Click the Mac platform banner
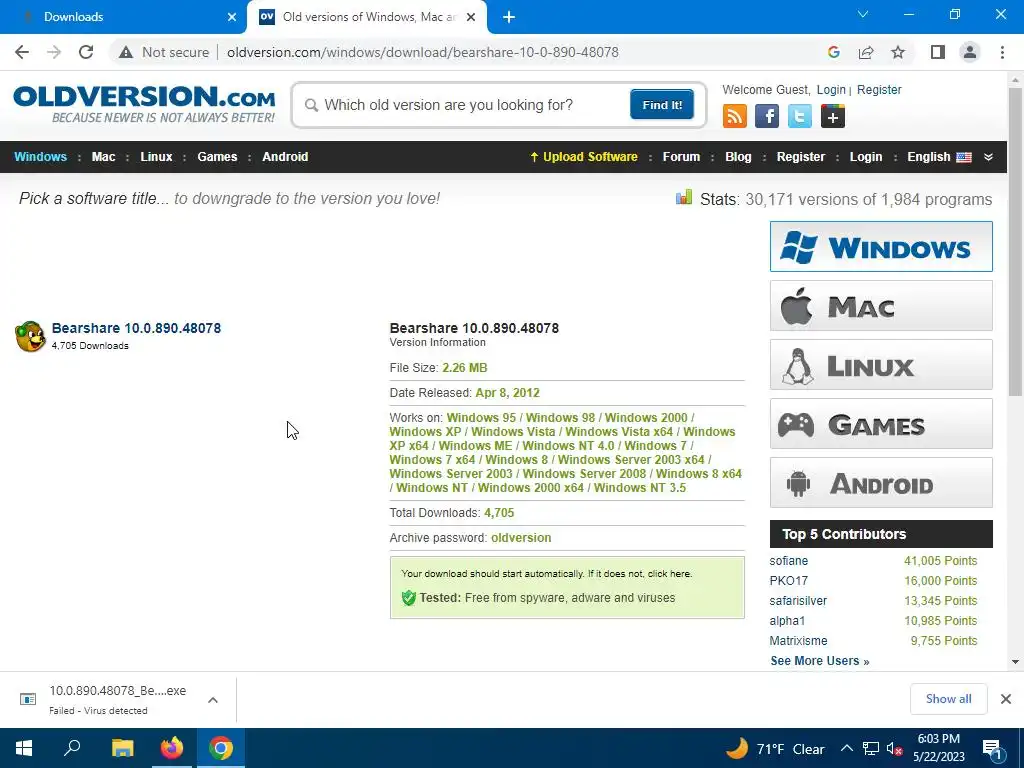Image resolution: width=1024 pixels, height=768 pixels. [x=881, y=306]
